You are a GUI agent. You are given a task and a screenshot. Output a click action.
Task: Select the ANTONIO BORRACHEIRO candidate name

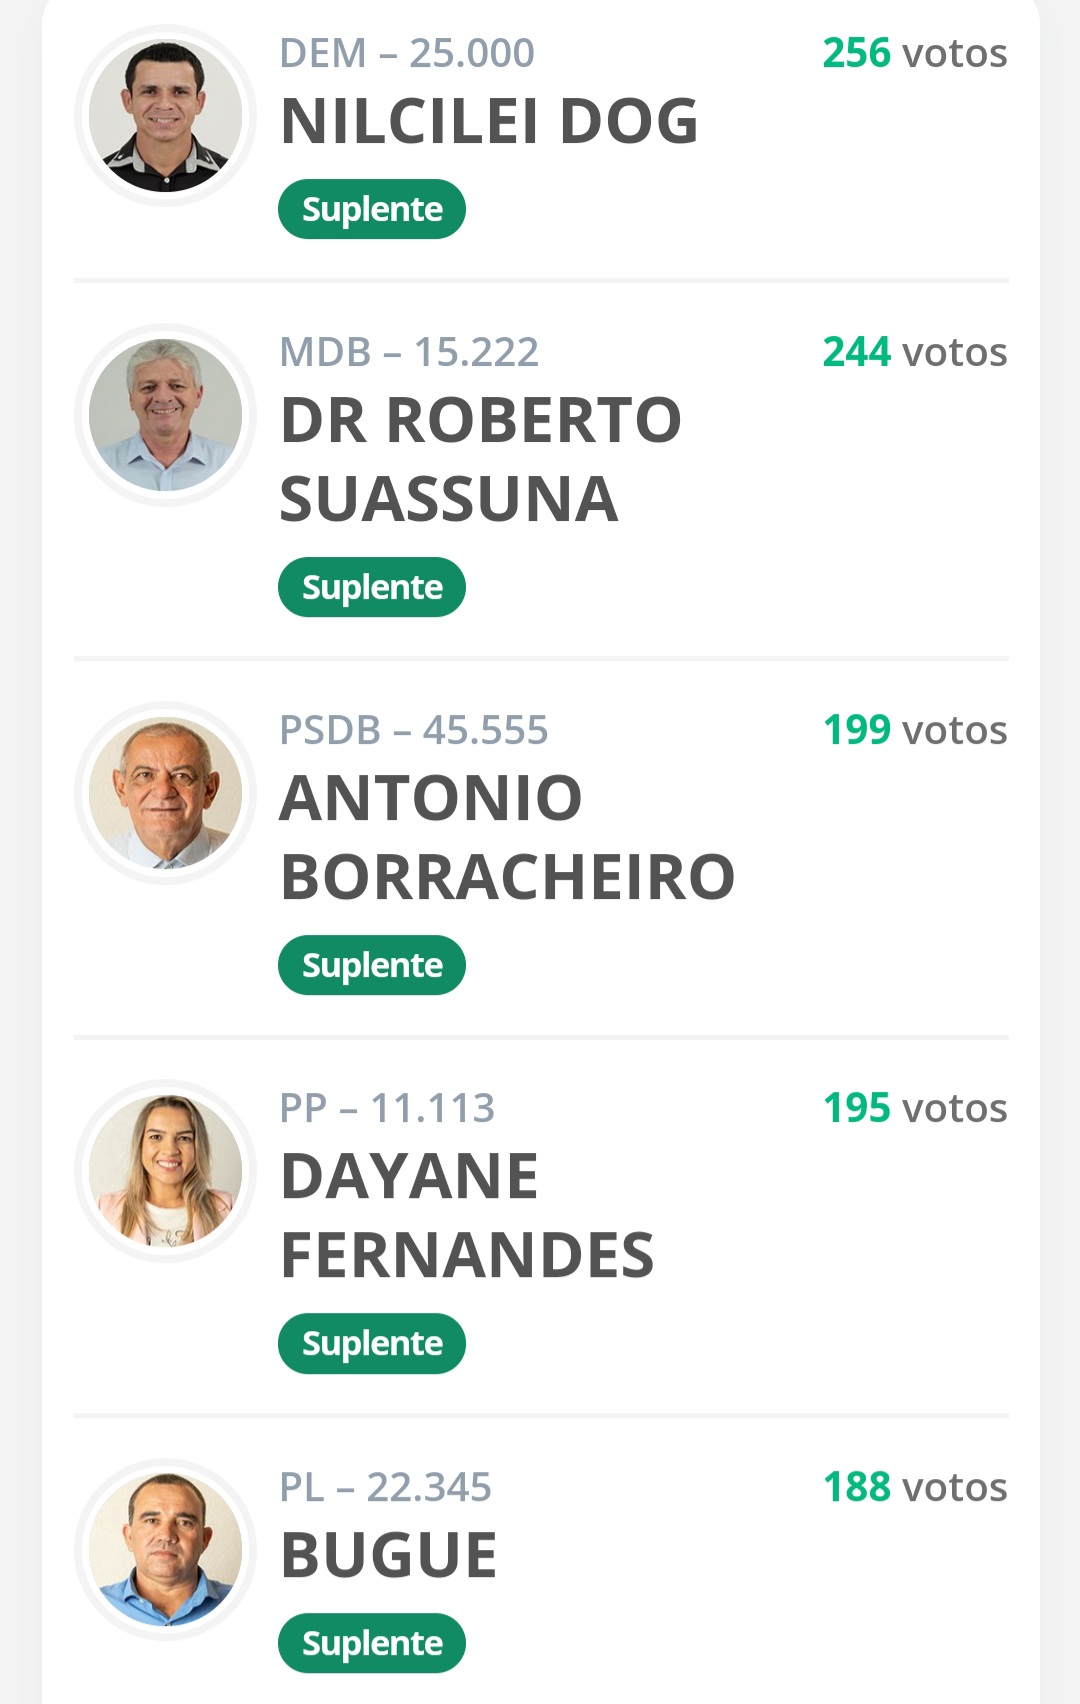tap(507, 837)
